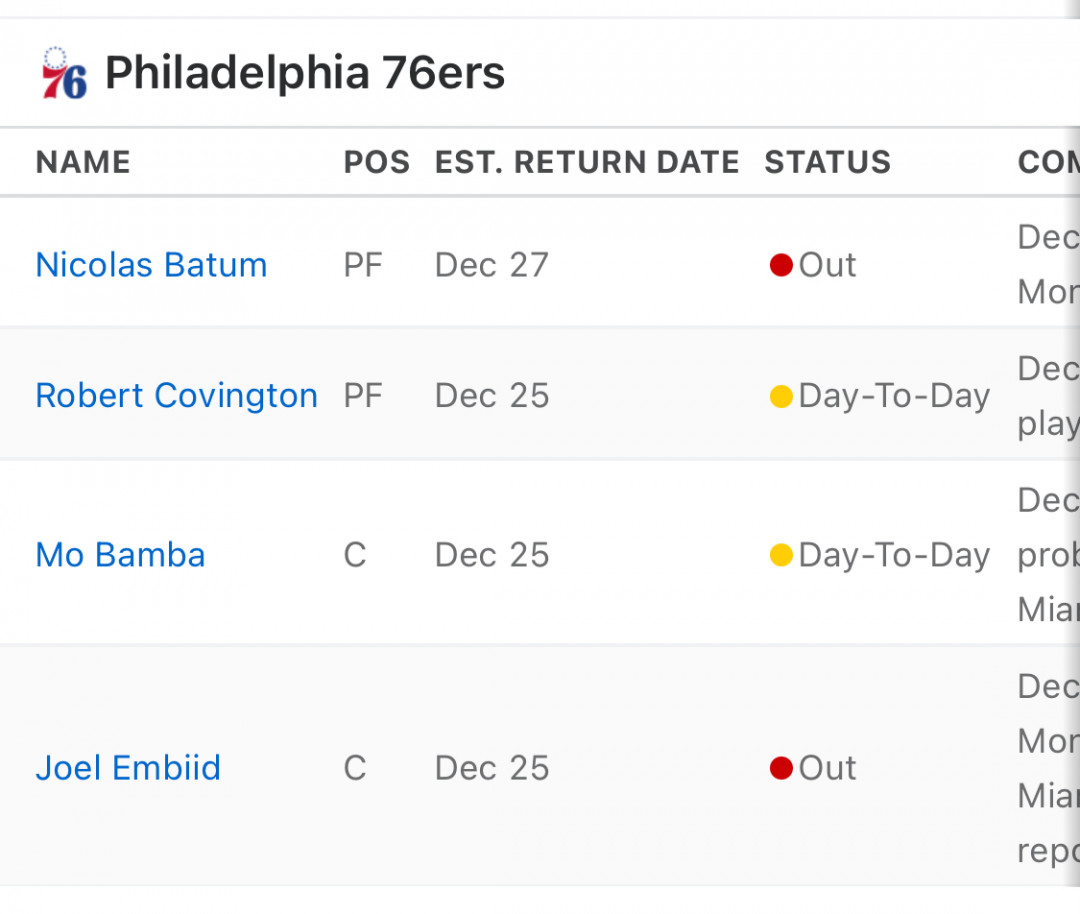
Task: Click the EST. RETURN DATE column header
Action: pos(587,163)
